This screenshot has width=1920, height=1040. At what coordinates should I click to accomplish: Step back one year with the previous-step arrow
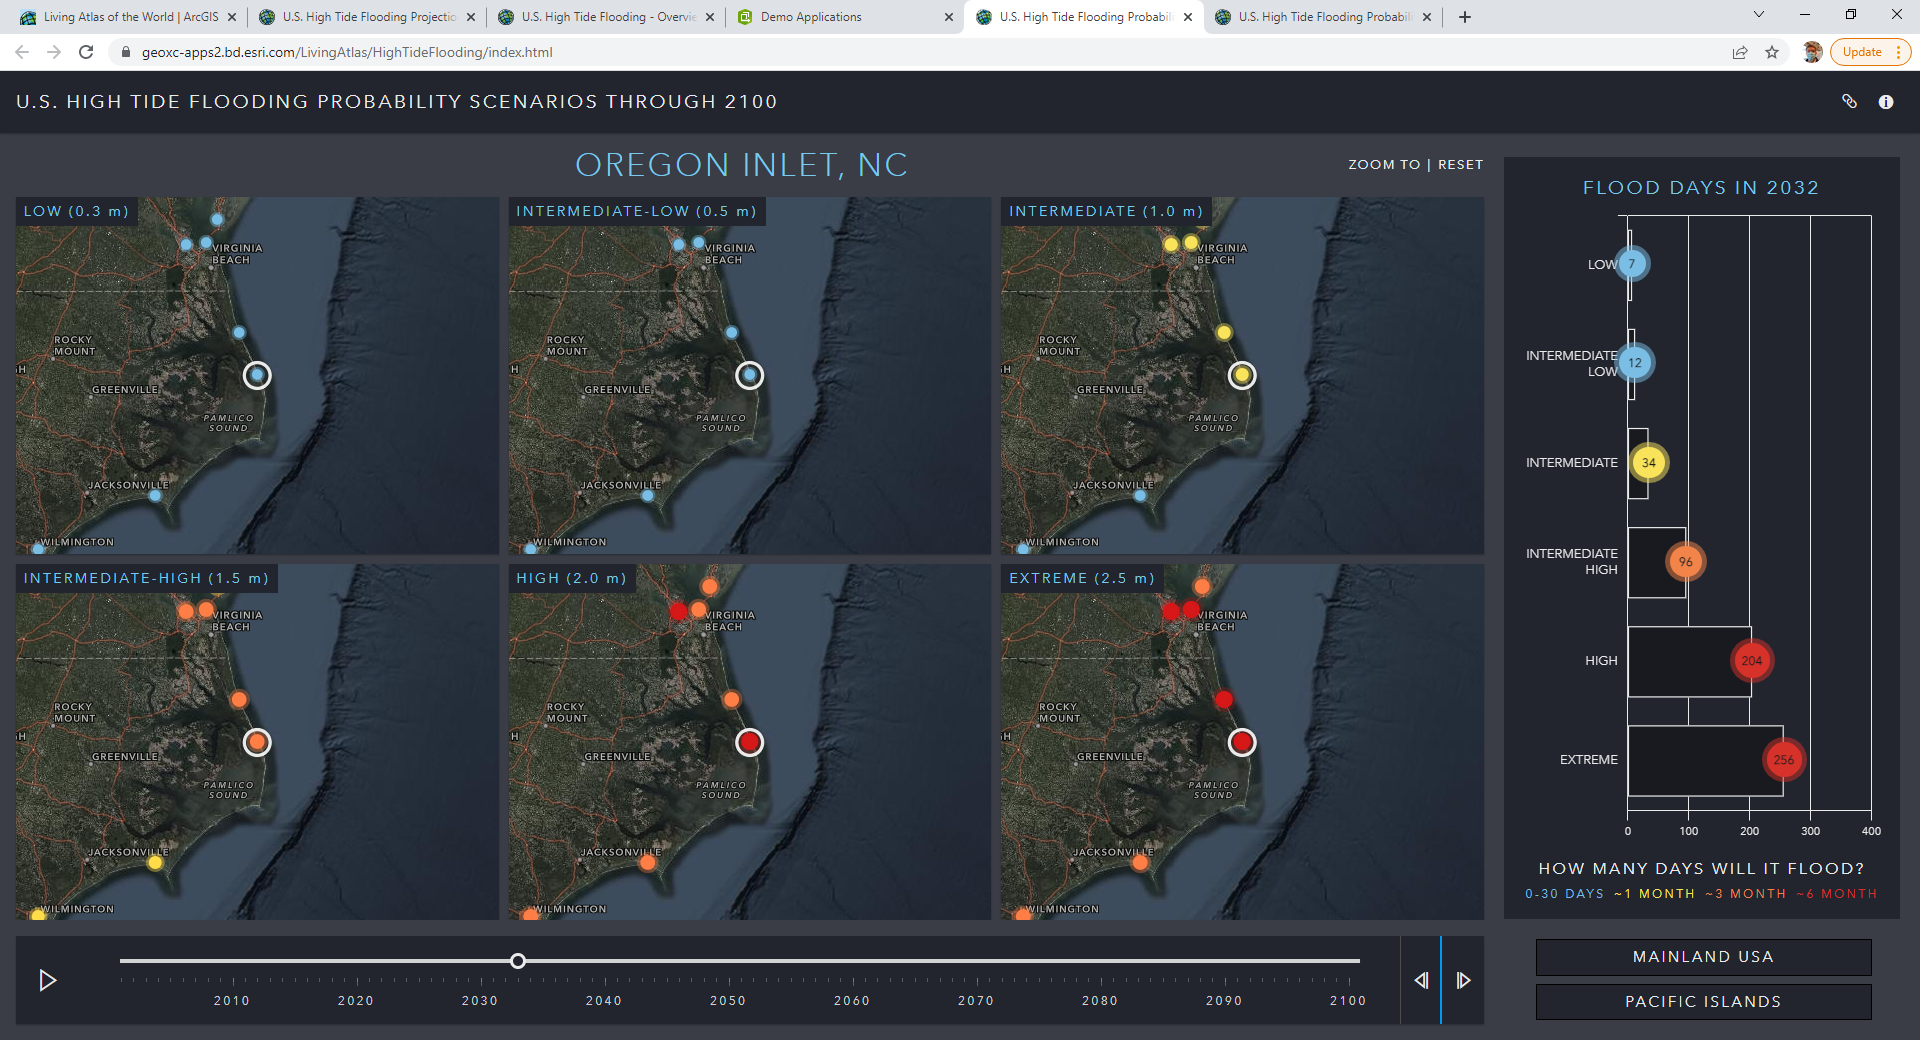[x=1421, y=981]
